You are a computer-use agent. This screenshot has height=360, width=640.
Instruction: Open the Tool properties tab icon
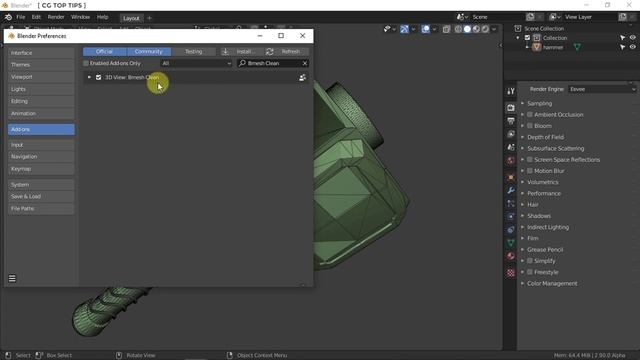pyautogui.click(x=511, y=91)
